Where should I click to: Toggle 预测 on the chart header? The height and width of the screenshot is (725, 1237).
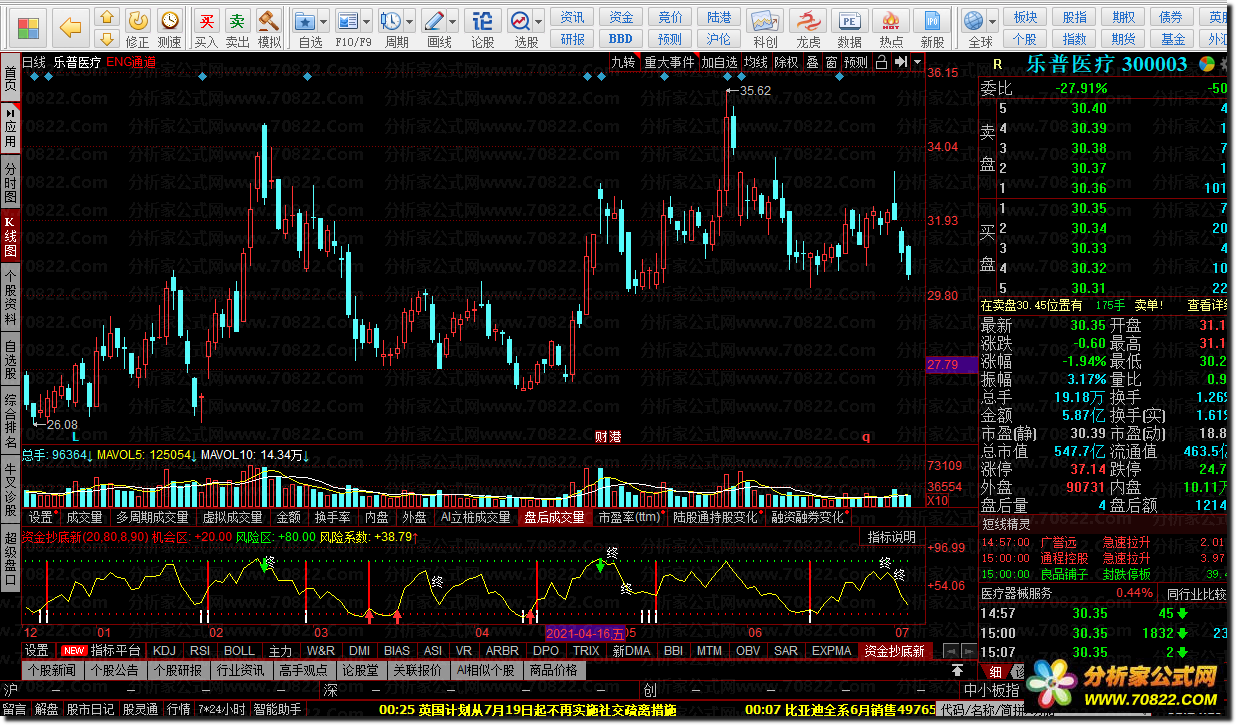(856, 62)
